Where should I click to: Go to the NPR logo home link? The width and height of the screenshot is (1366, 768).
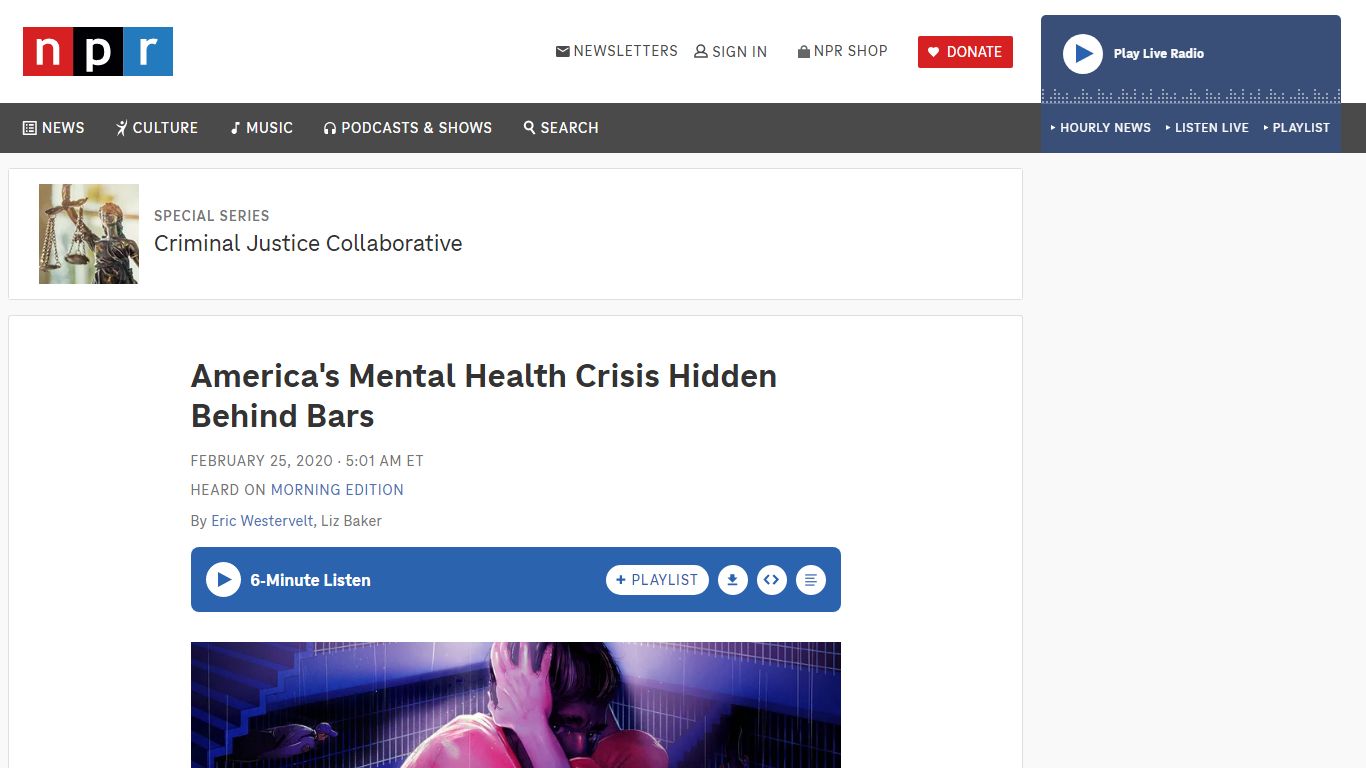pyautogui.click(x=98, y=52)
